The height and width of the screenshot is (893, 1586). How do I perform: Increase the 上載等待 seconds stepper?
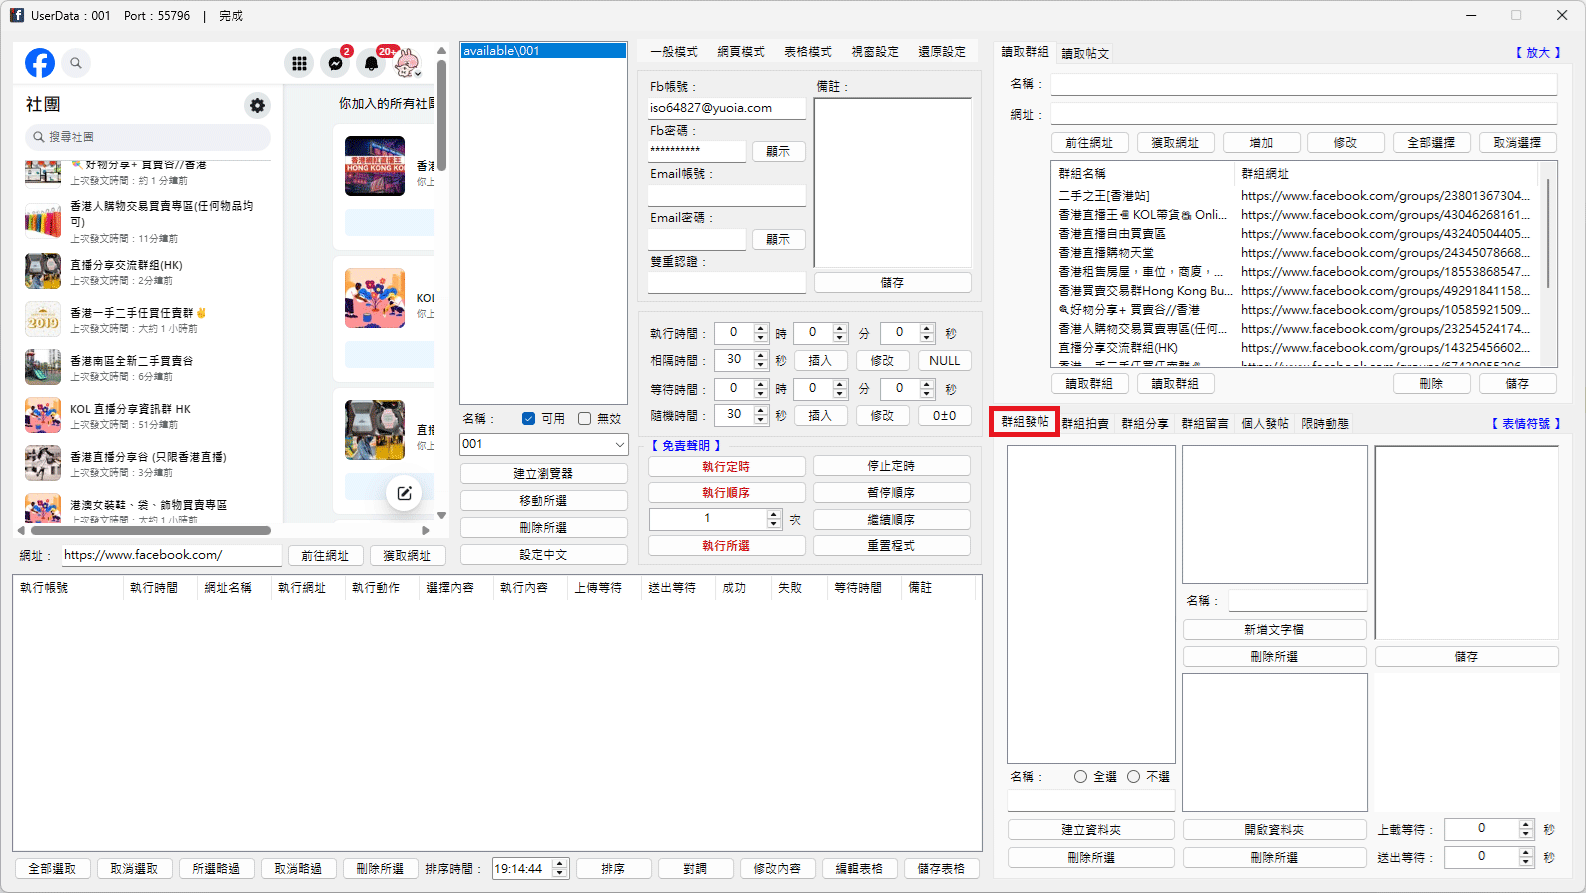click(1526, 825)
